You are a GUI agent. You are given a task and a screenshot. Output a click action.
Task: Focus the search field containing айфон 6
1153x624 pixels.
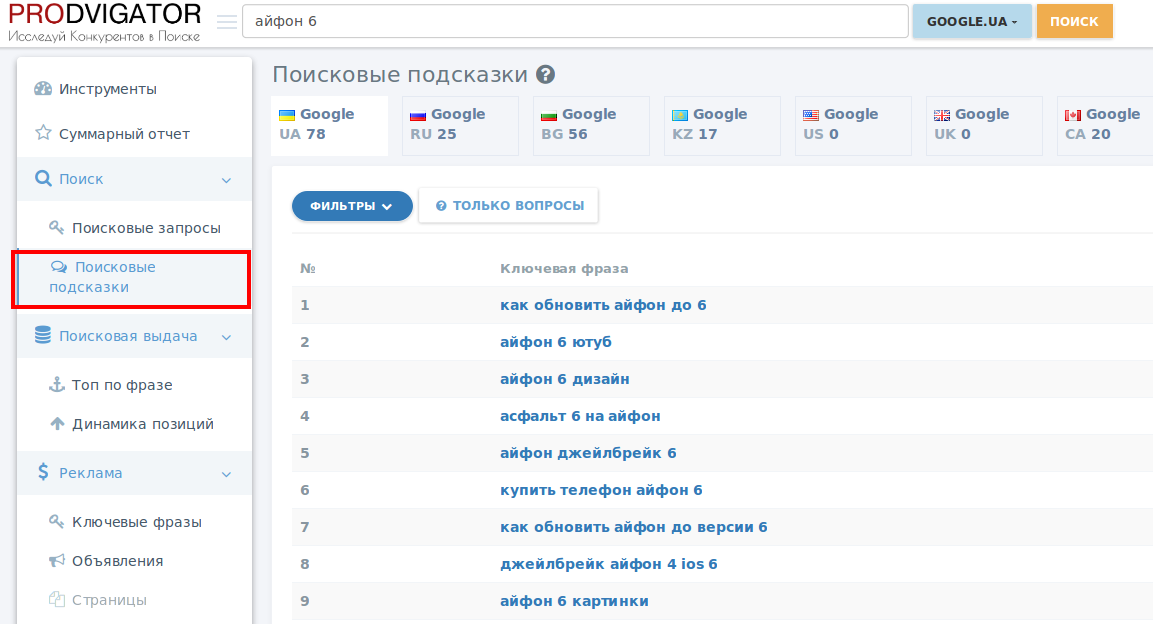(575, 21)
